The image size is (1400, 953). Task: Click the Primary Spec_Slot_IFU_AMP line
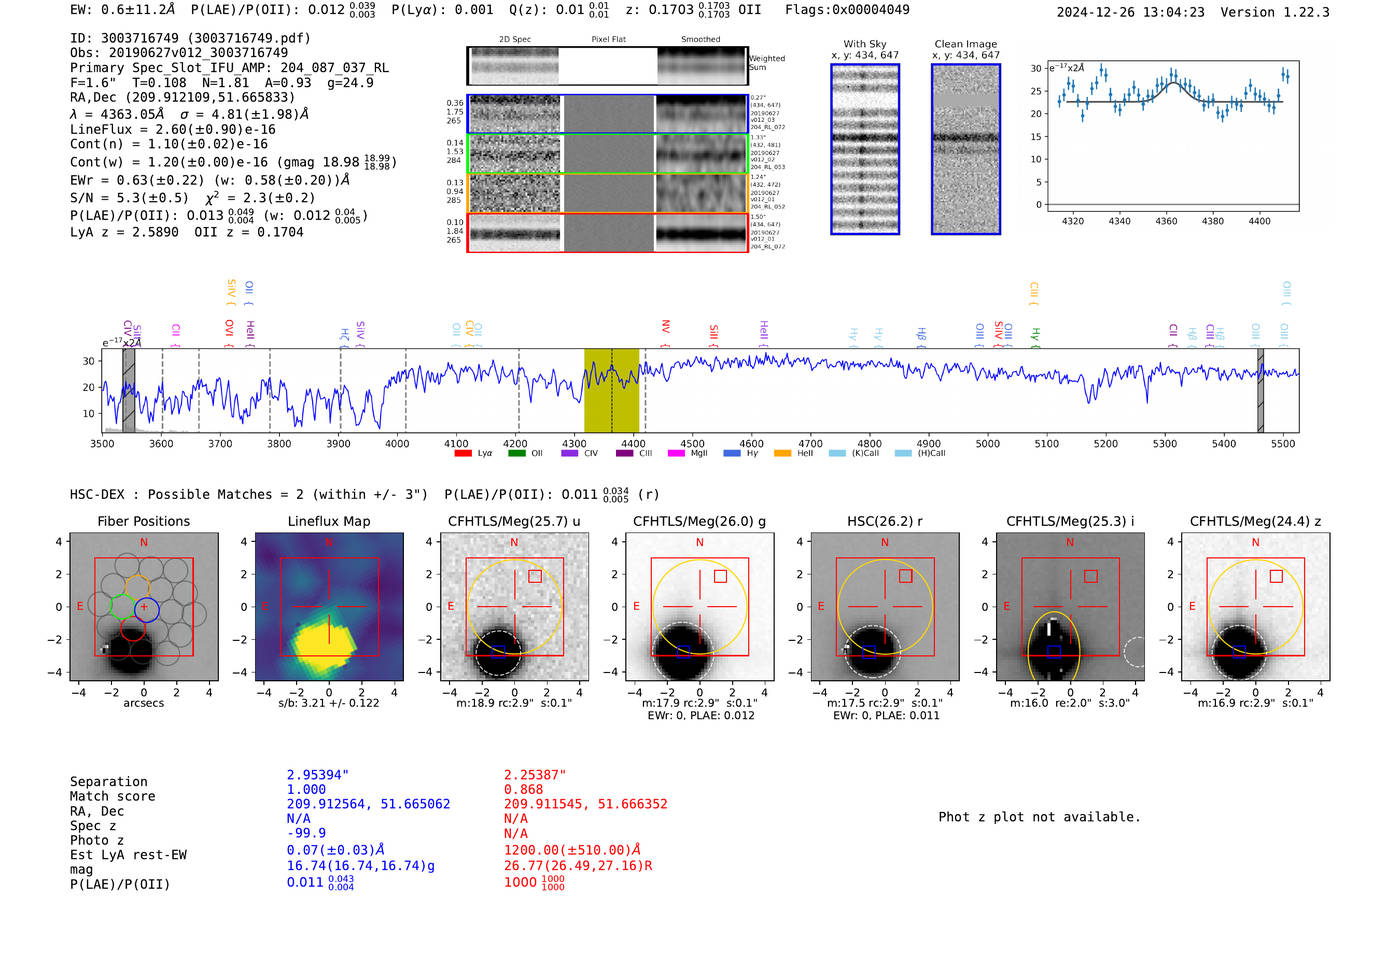pos(229,68)
